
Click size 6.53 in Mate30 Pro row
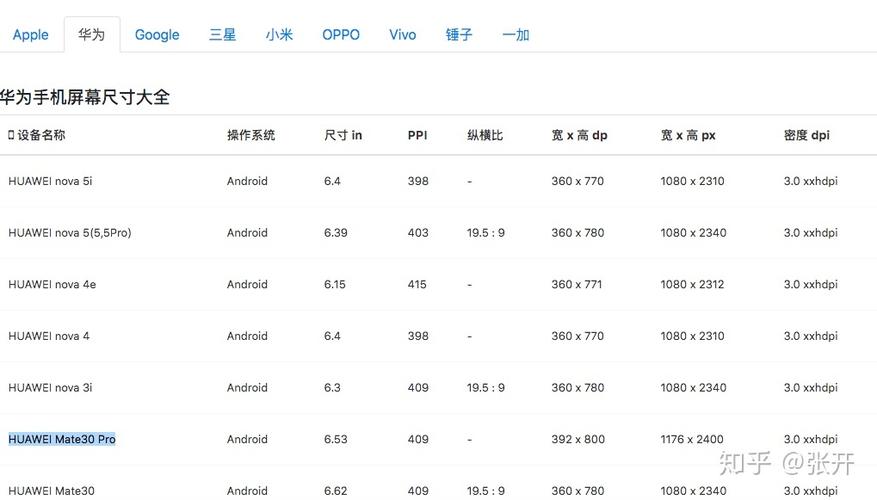pyautogui.click(x=336, y=439)
